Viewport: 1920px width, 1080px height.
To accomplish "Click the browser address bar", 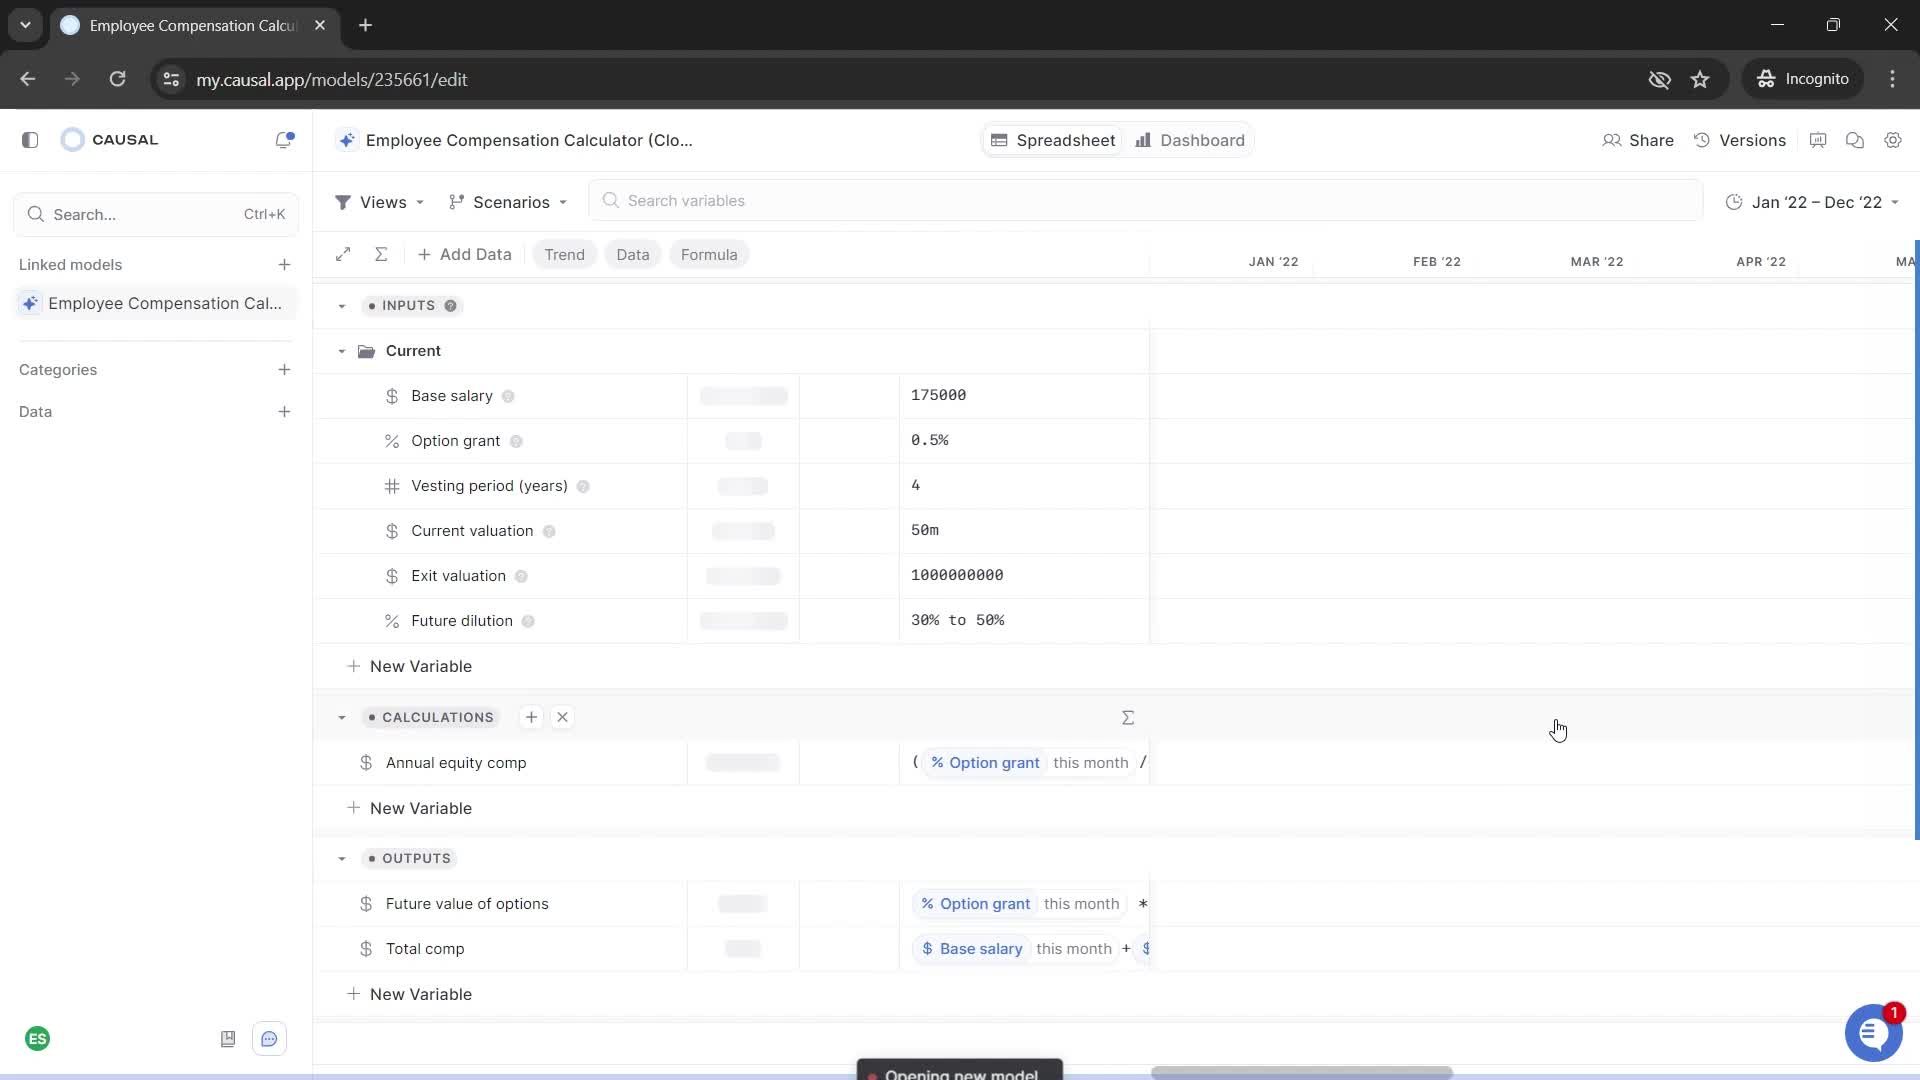I will click(900, 79).
